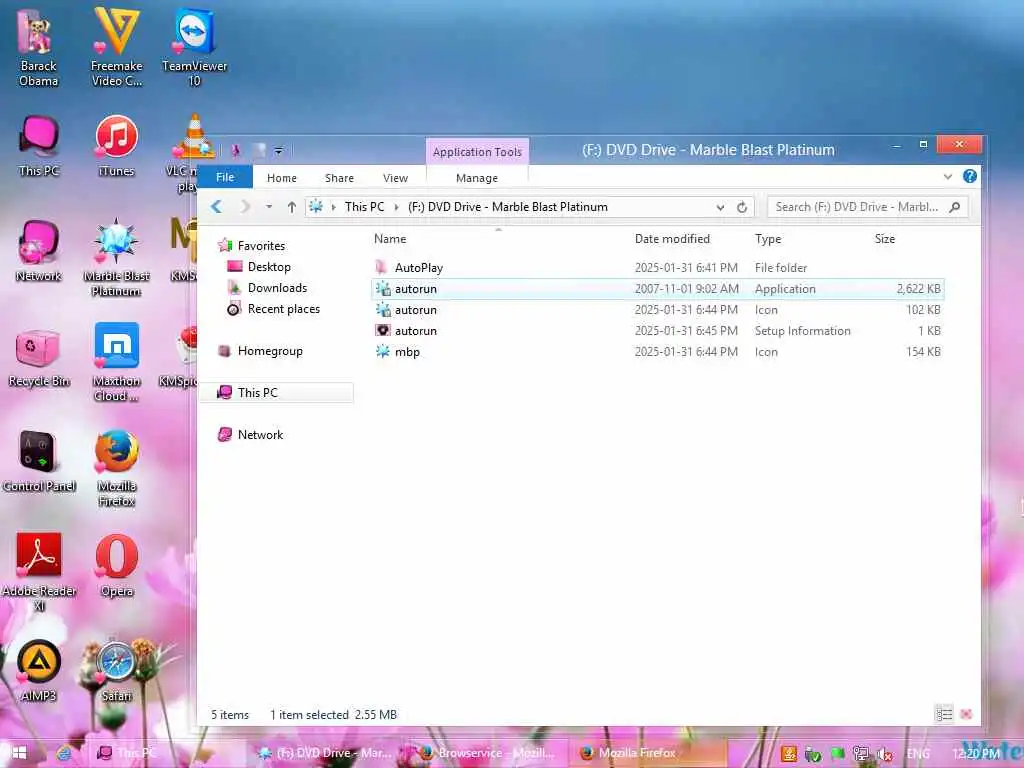
Task: Expand the ribbon with the chevron
Action: [x=948, y=176]
